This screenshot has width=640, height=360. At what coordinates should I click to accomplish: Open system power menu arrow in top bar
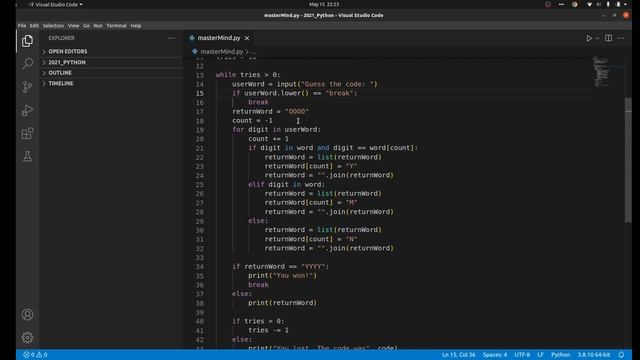click(x=625, y=4)
